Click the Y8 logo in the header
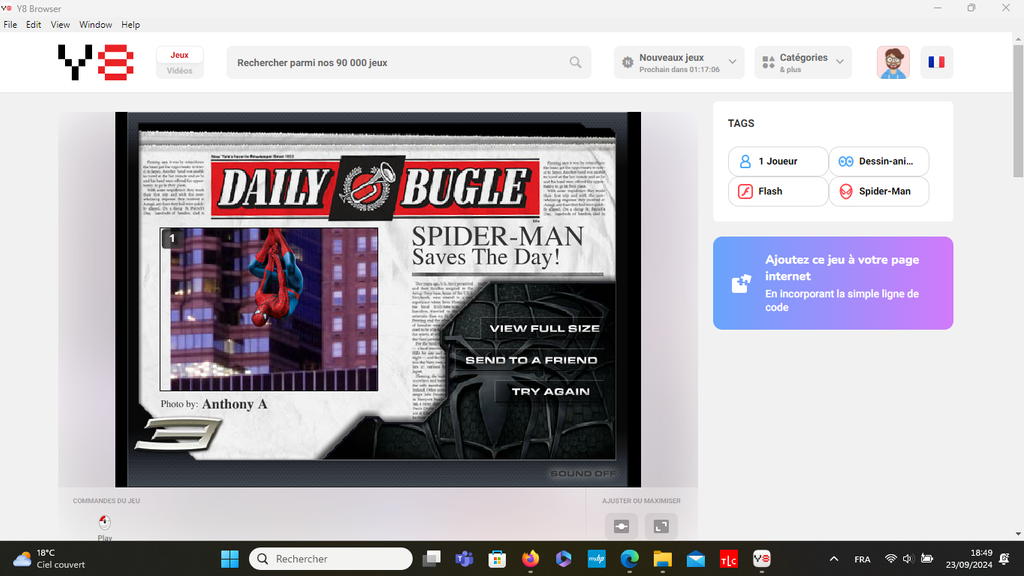The image size is (1024, 576). click(96, 62)
